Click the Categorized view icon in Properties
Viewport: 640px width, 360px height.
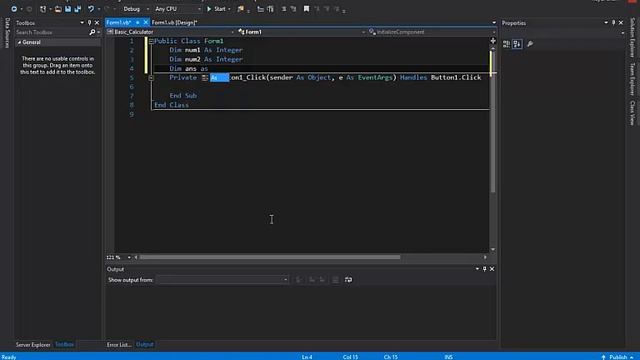click(x=507, y=44)
